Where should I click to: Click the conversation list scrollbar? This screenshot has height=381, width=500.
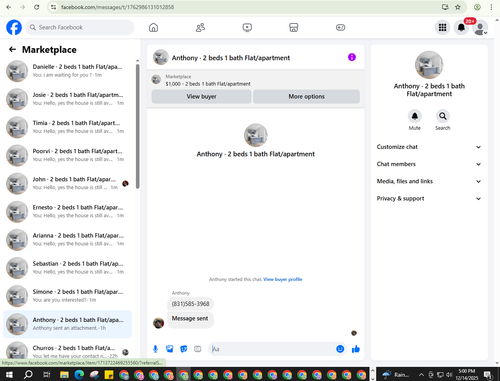point(138,127)
